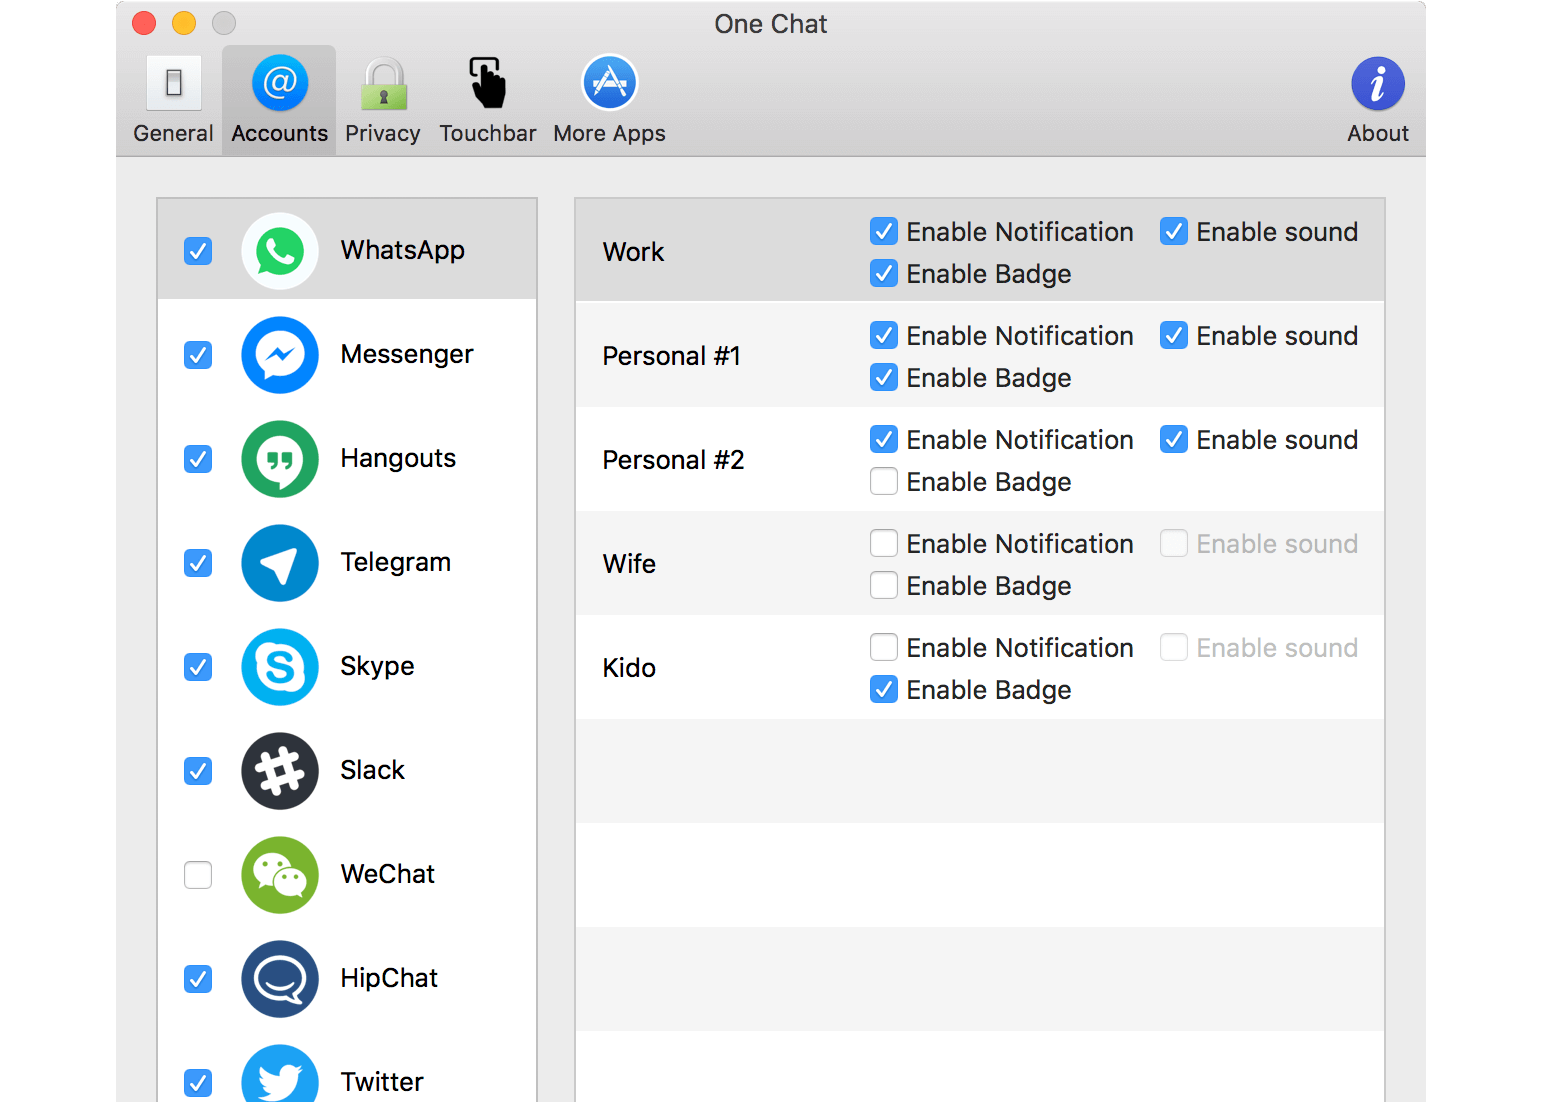Uncheck the Telegram service checkbox
Viewport: 1553px width, 1102px height.
click(x=198, y=563)
